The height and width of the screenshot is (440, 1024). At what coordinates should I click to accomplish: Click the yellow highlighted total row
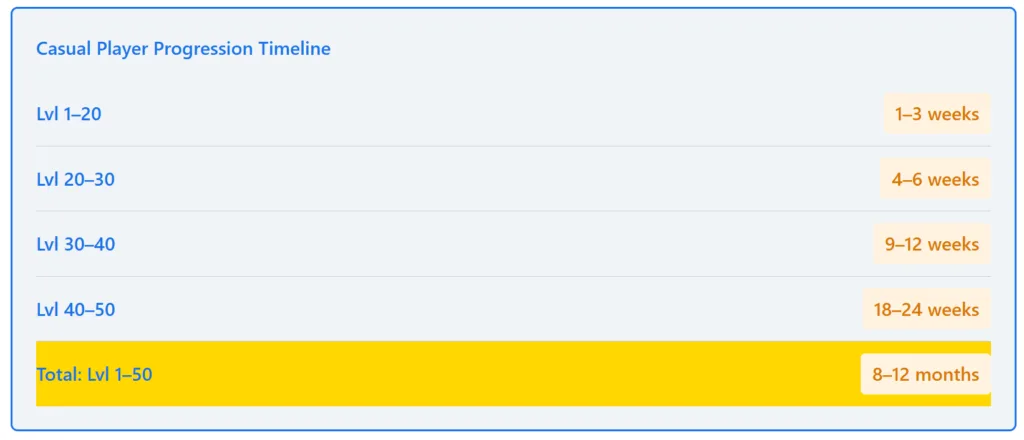(500, 374)
